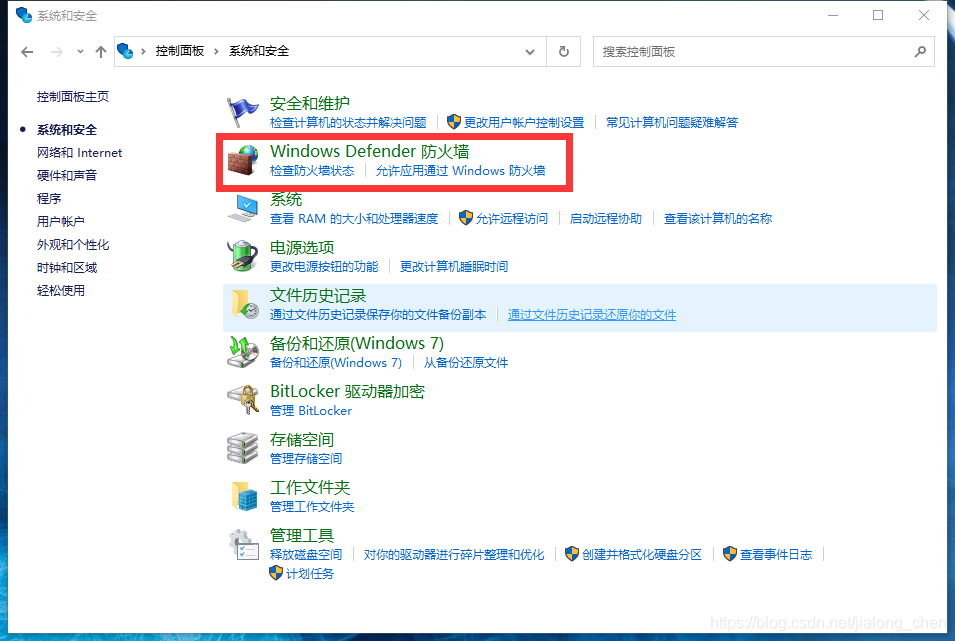Open the 电源选项 battery icon
Viewport: 955px width, 641px height.
[242, 256]
